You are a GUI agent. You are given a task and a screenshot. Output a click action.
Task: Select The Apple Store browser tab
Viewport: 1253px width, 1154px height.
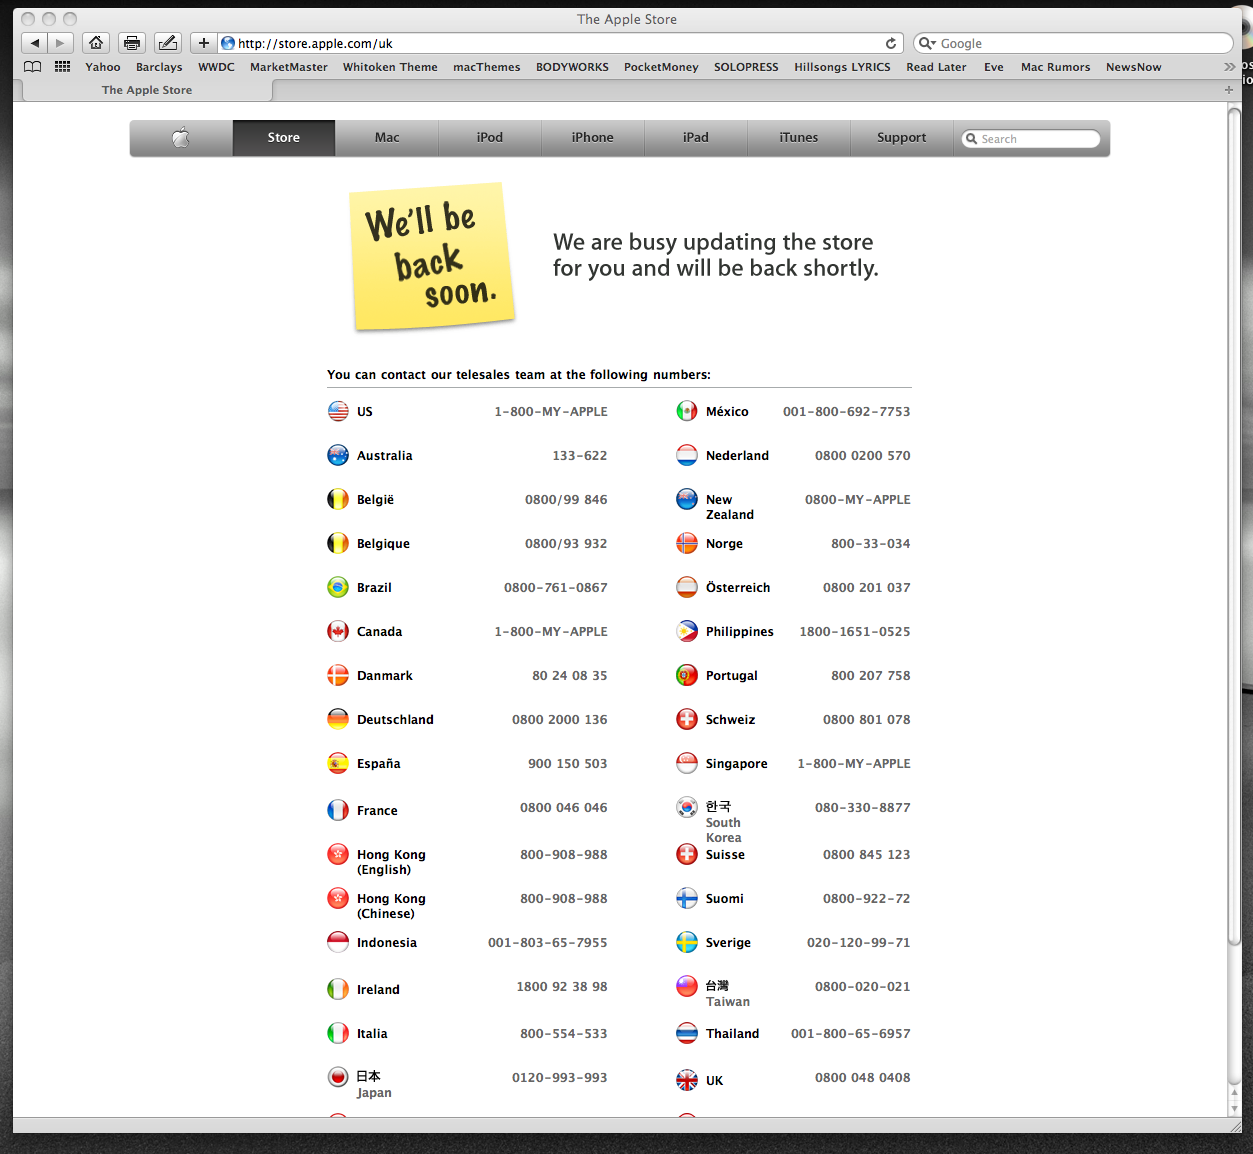147,90
